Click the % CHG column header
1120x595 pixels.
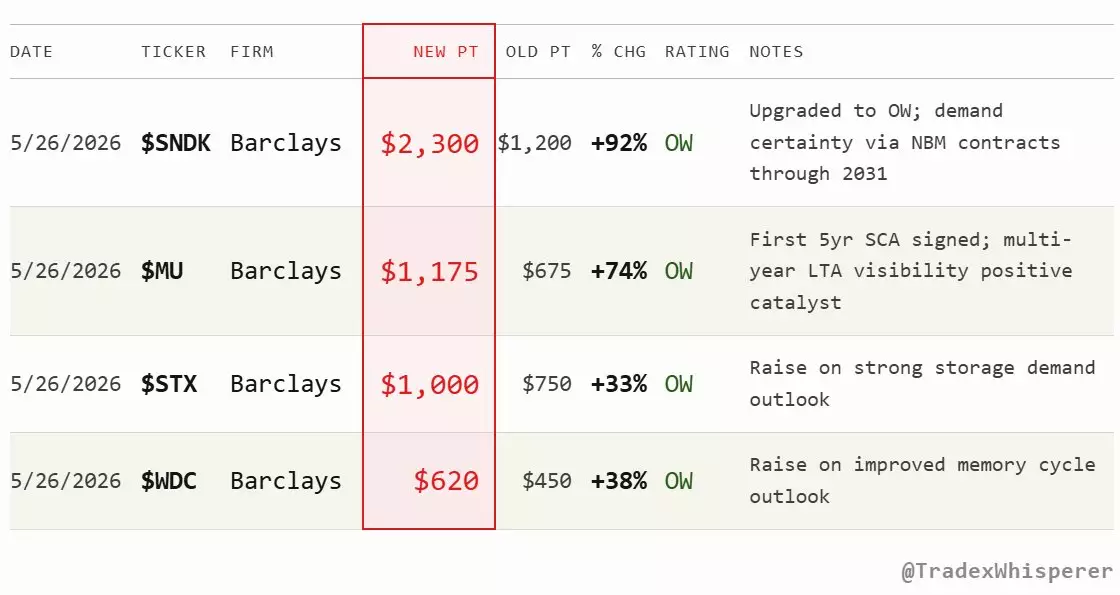pyautogui.click(x=619, y=51)
